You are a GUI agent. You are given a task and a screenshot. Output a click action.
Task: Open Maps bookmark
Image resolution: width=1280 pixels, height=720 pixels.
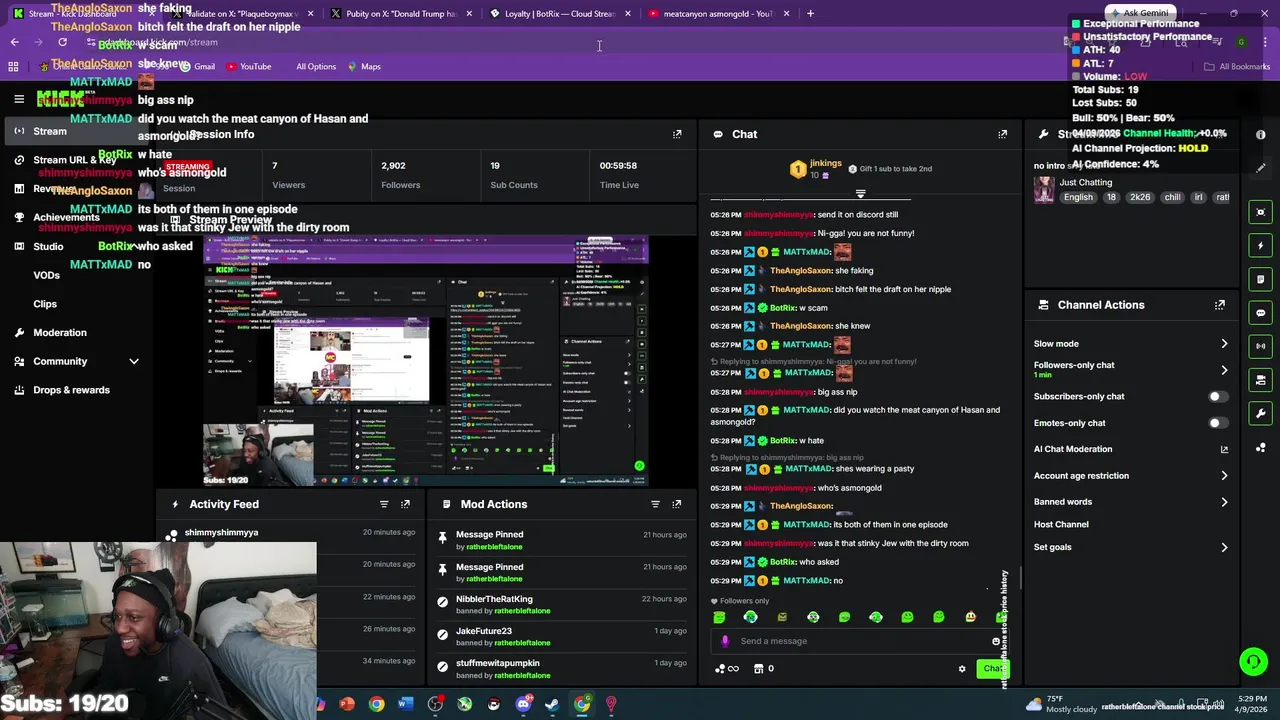point(364,66)
